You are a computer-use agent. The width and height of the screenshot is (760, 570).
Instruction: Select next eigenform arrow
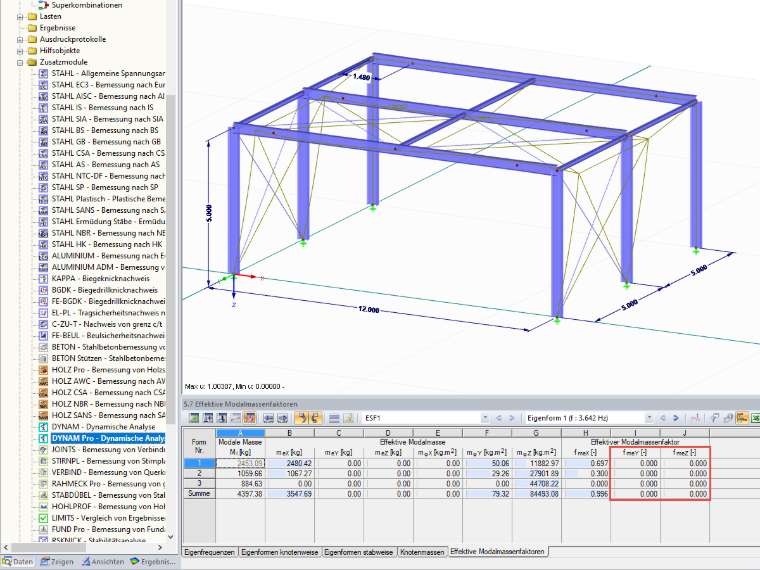point(676,418)
